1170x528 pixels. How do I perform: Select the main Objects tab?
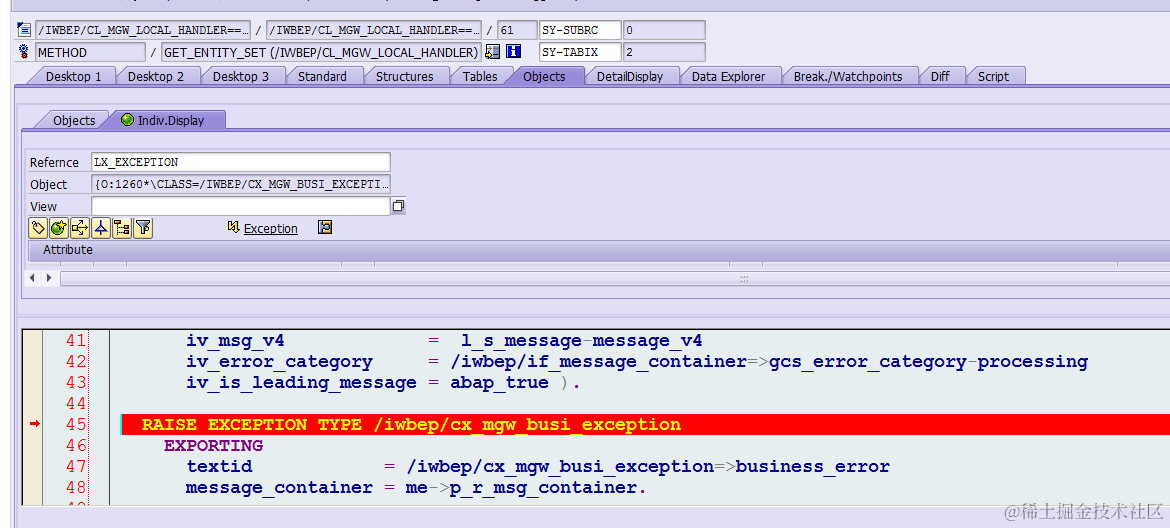544,76
